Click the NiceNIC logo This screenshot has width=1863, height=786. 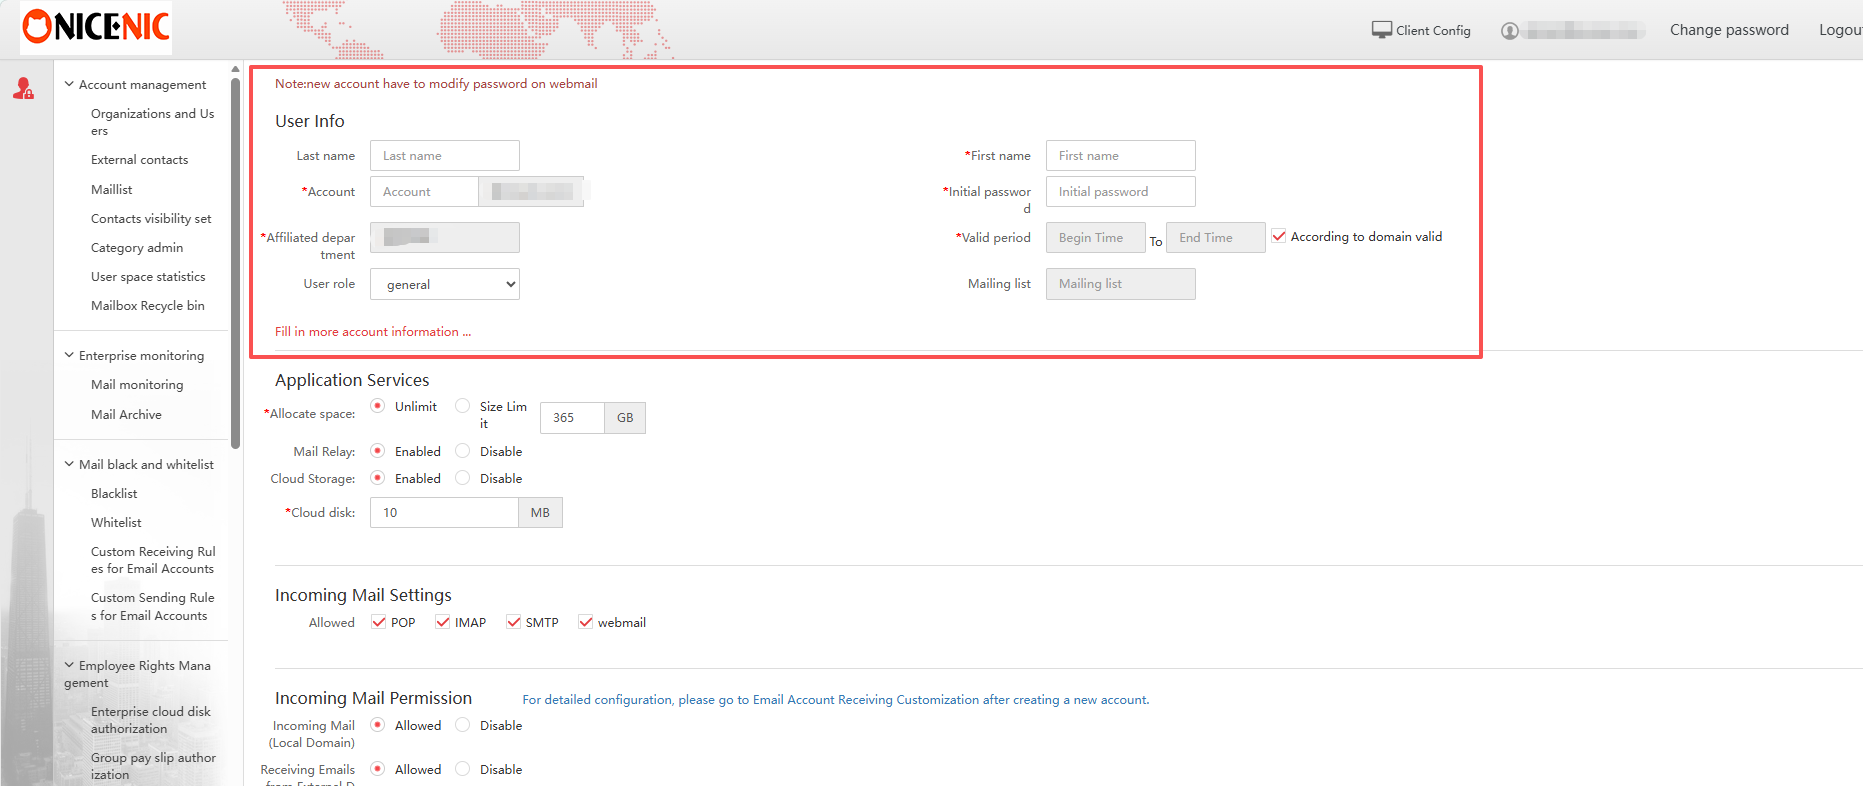click(96, 27)
